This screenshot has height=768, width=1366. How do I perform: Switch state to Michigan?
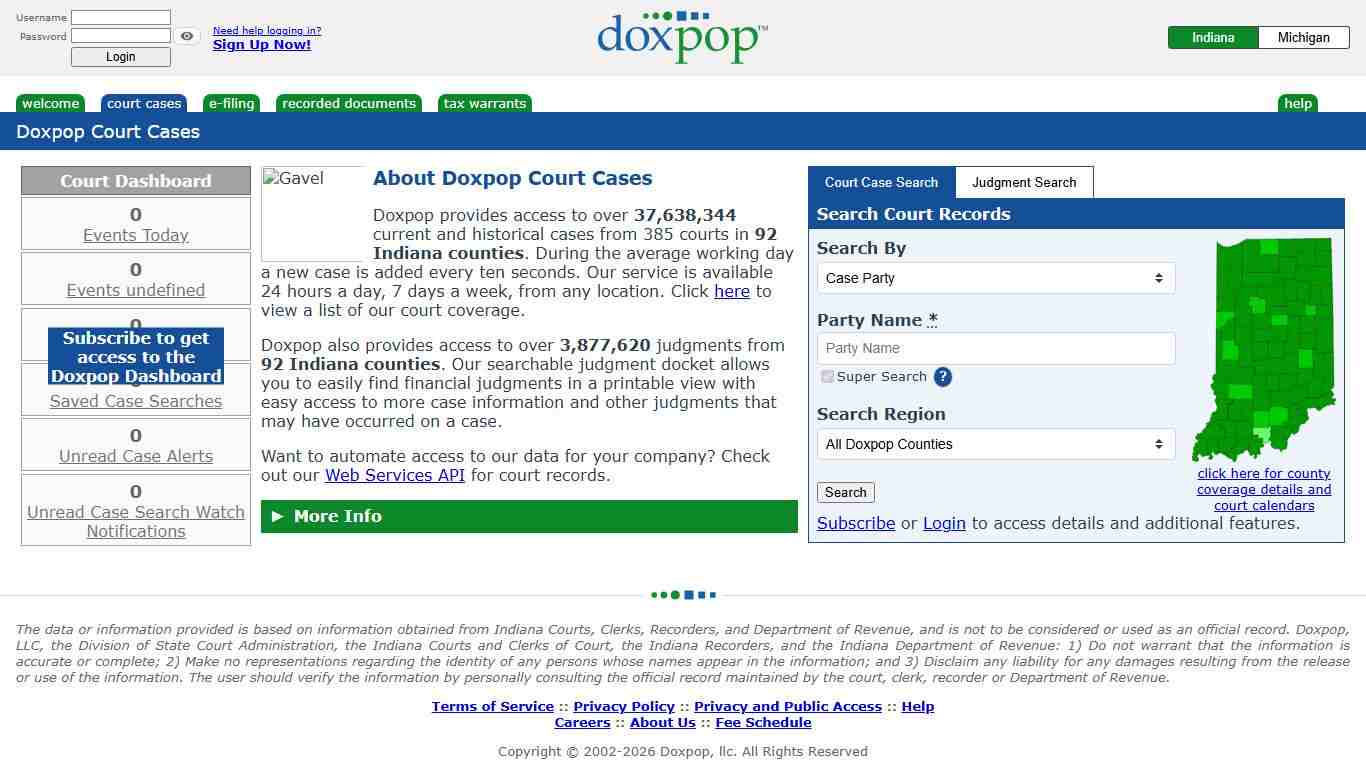(1303, 37)
